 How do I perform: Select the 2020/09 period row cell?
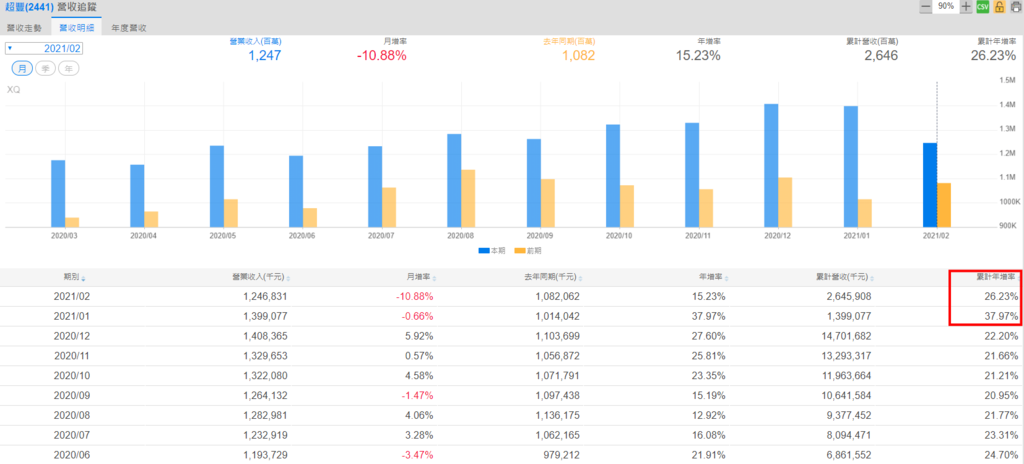[72, 395]
